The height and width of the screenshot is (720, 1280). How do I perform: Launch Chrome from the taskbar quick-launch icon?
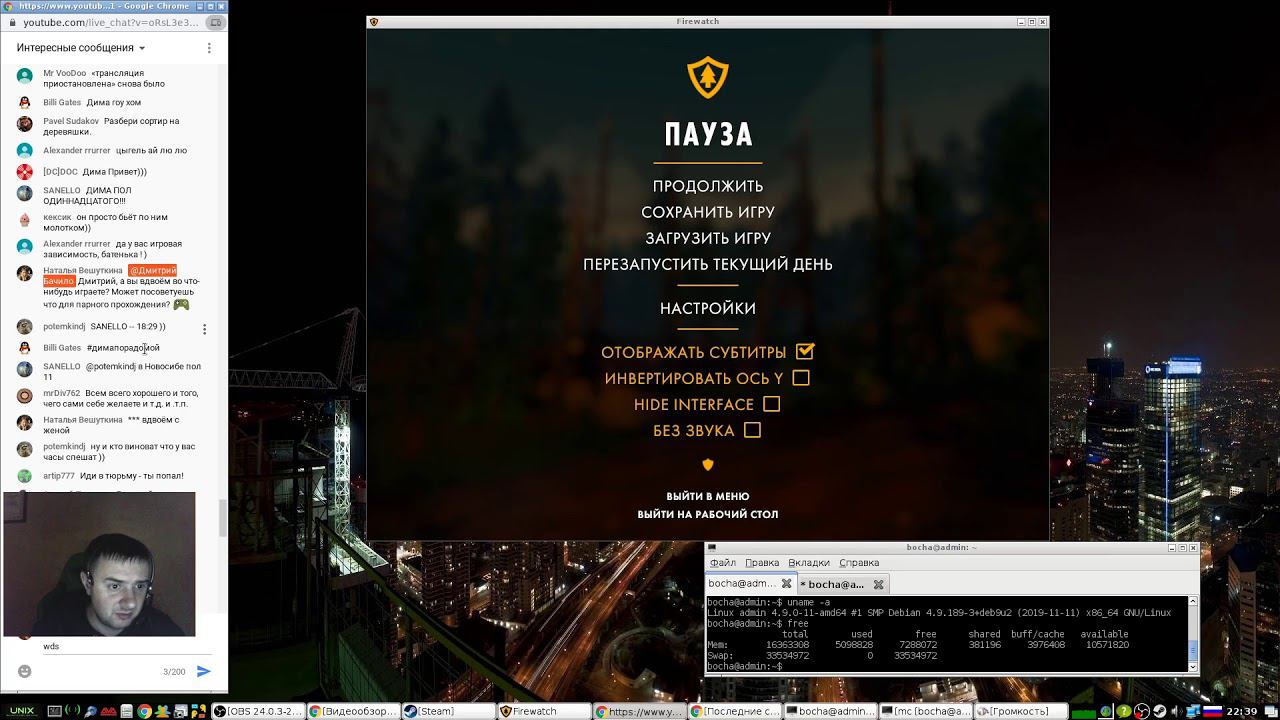click(145, 711)
